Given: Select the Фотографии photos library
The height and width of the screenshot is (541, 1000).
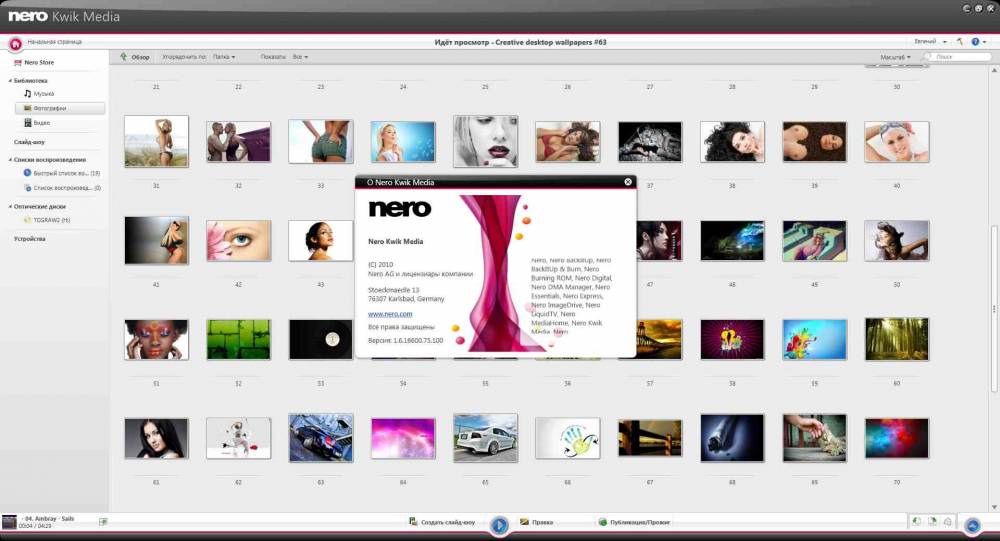Looking at the screenshot, I should pos(60,108).
